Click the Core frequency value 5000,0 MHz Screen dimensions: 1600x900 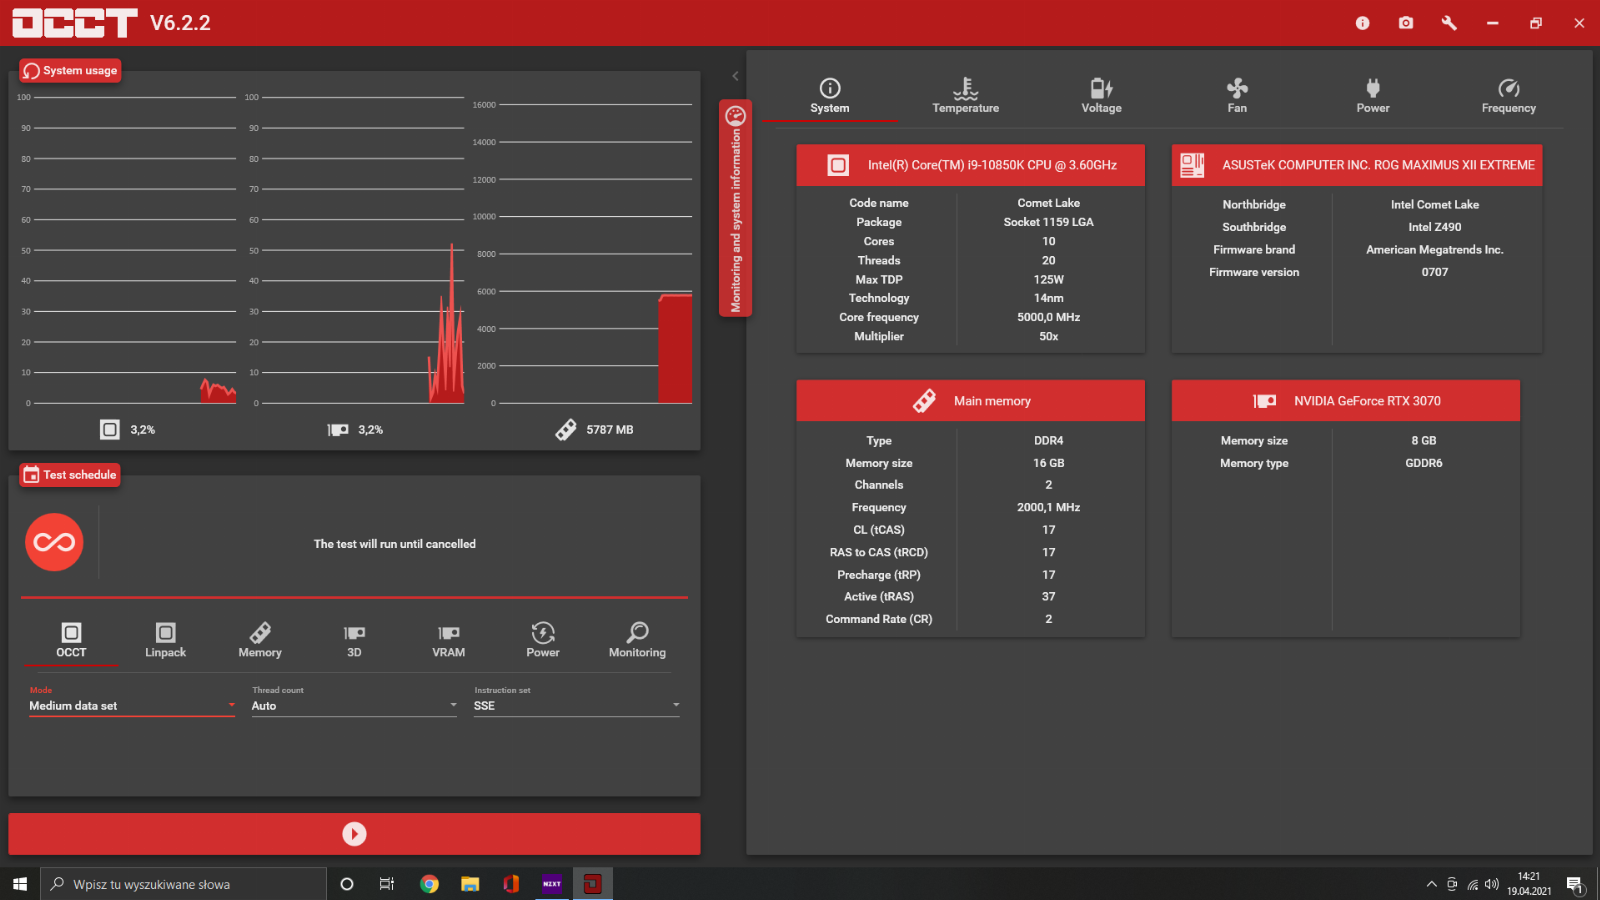(x=1048, y=317)
